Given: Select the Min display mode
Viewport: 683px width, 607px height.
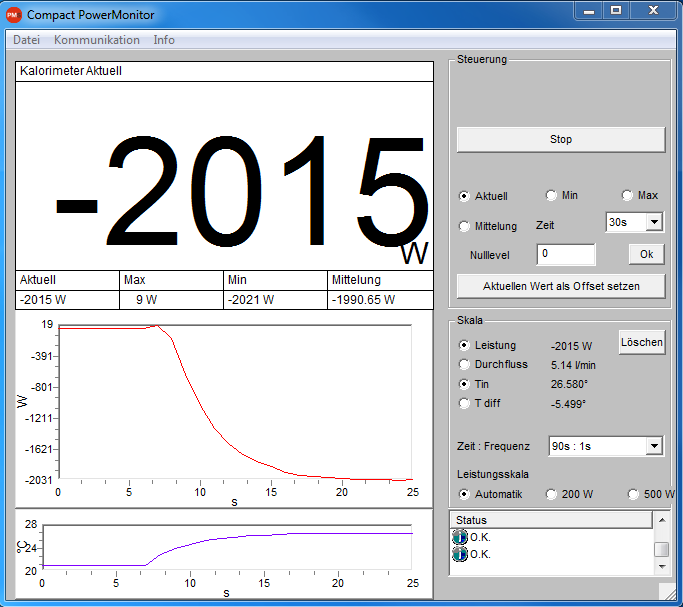Looking at the screenshot, I should coord(551,195).
